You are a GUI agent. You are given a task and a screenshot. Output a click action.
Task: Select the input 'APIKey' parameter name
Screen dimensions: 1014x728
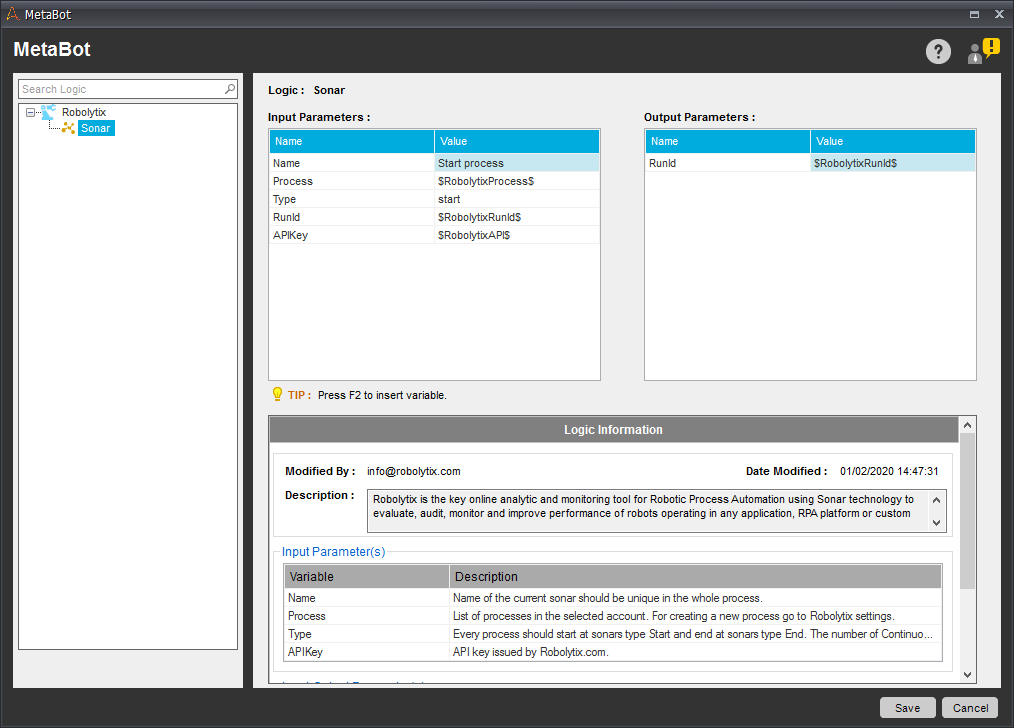[x=352, y=235]
